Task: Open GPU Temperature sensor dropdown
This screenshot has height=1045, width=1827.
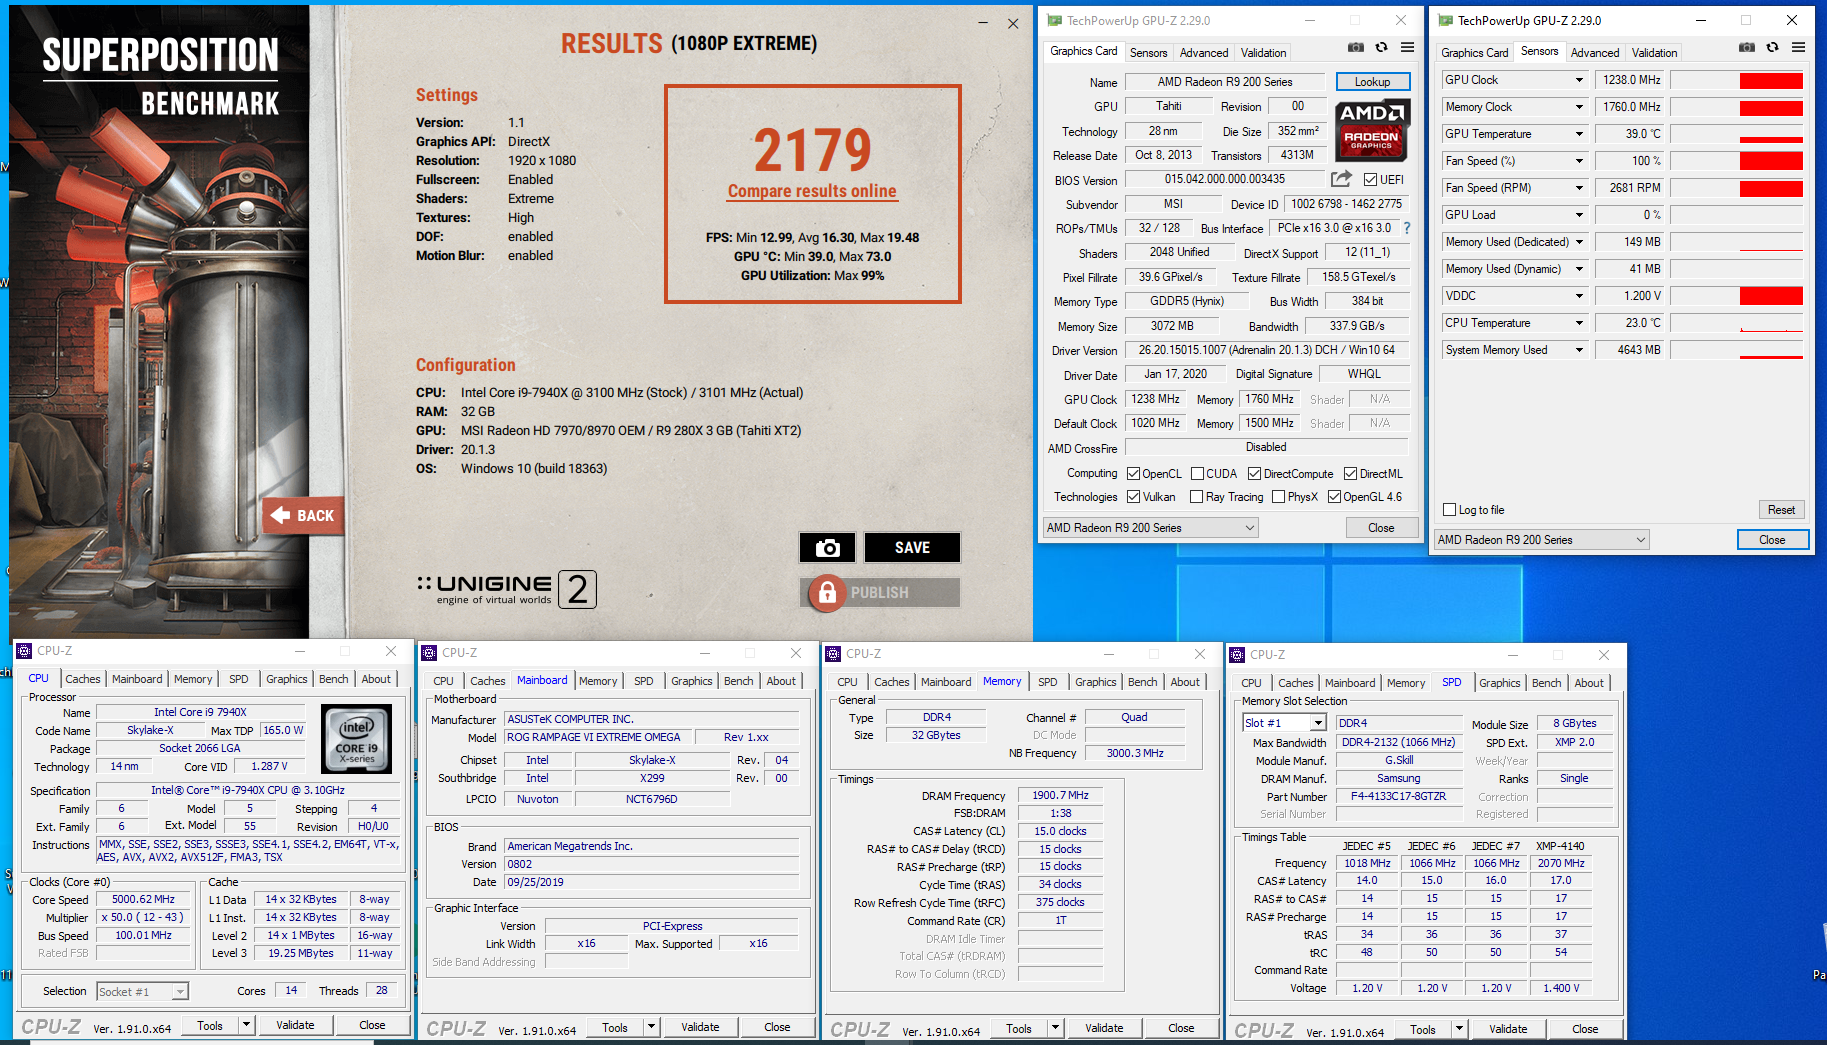Action: [x=1580, y=134]
